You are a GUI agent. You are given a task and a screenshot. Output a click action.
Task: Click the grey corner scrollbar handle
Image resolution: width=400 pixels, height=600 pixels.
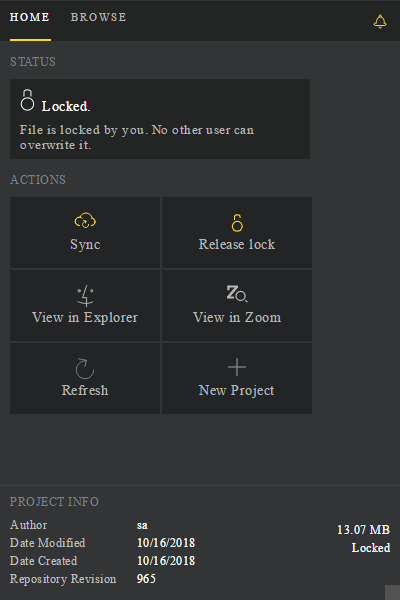point(392,592)
